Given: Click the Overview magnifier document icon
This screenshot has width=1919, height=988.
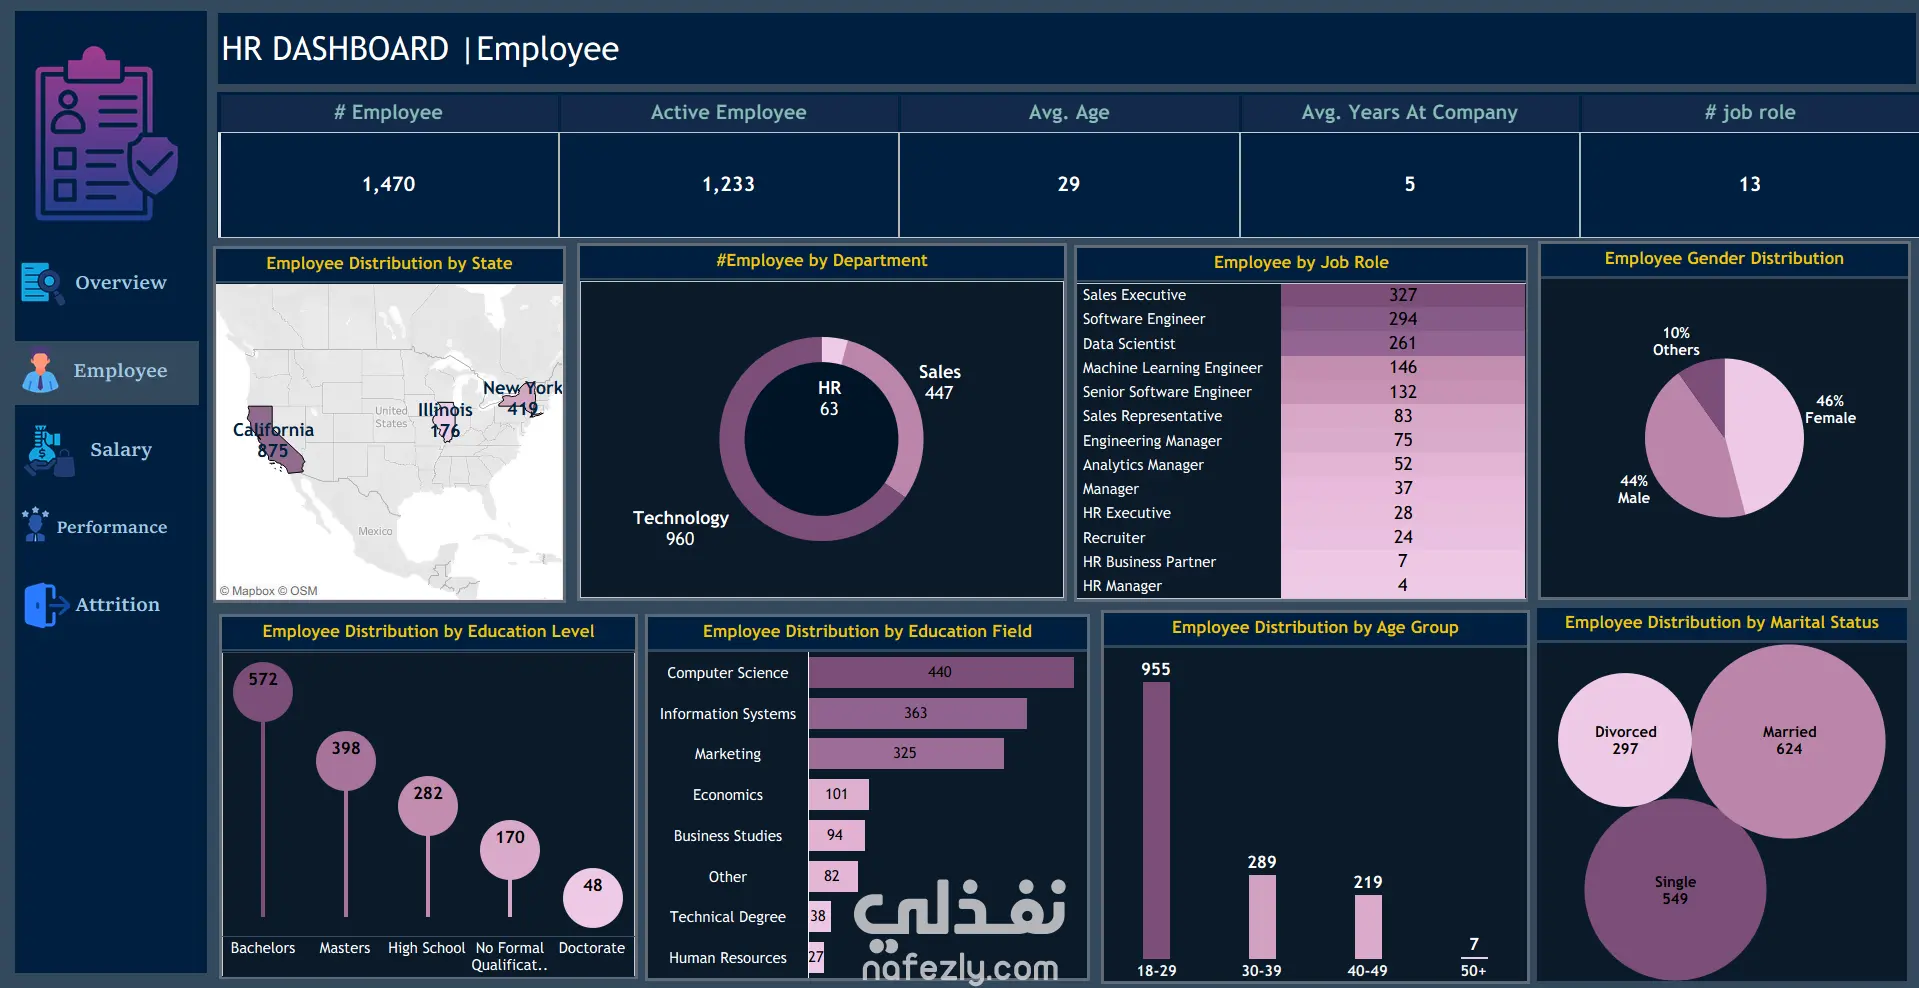Looking at the screenshot, I should pyautogui.click(x=42, y=283).
